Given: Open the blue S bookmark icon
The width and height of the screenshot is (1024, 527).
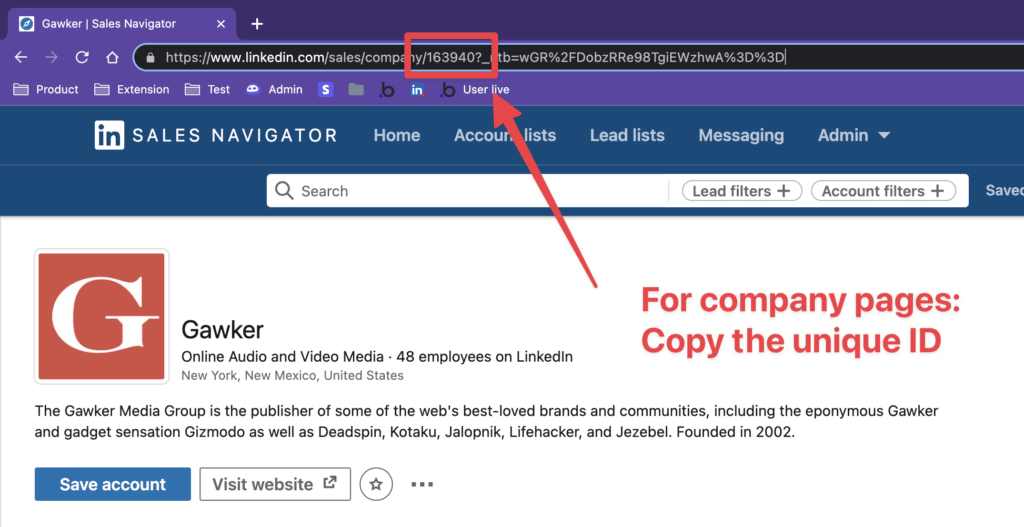Looking at the screenshot, I should 325,89.
